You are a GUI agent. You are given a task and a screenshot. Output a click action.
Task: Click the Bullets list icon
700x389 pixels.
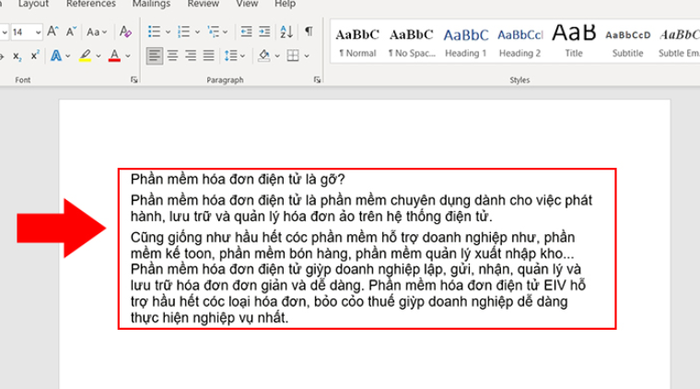[154, 32]
